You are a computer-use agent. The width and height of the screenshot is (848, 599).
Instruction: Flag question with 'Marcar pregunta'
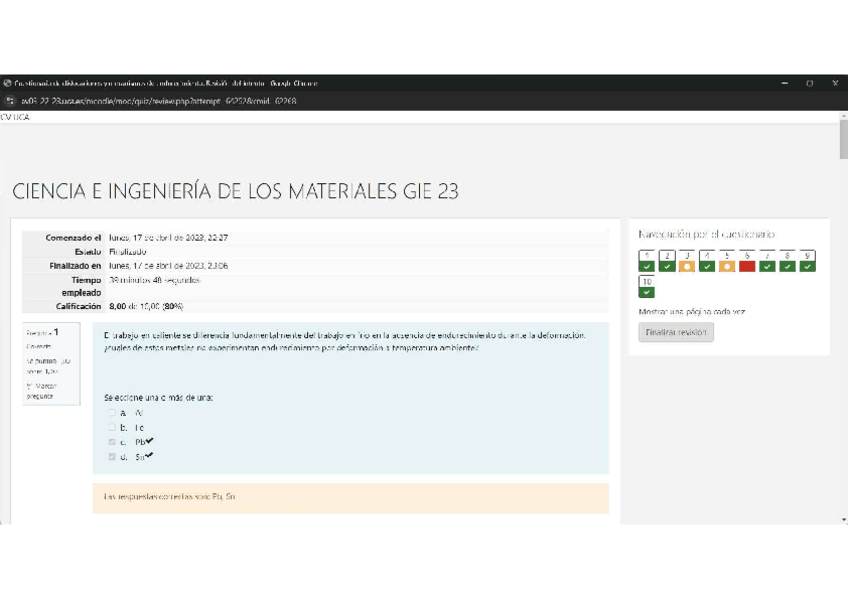click(x=41, y=389)
